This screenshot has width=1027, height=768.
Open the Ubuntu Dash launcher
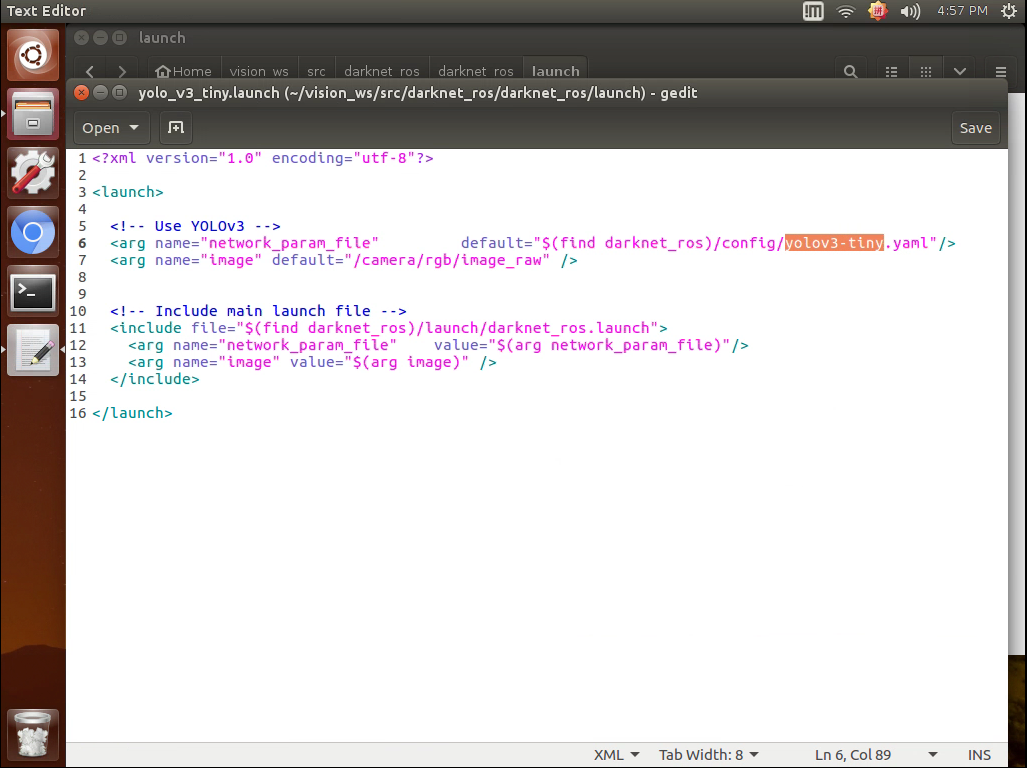(x=33, y=55)
